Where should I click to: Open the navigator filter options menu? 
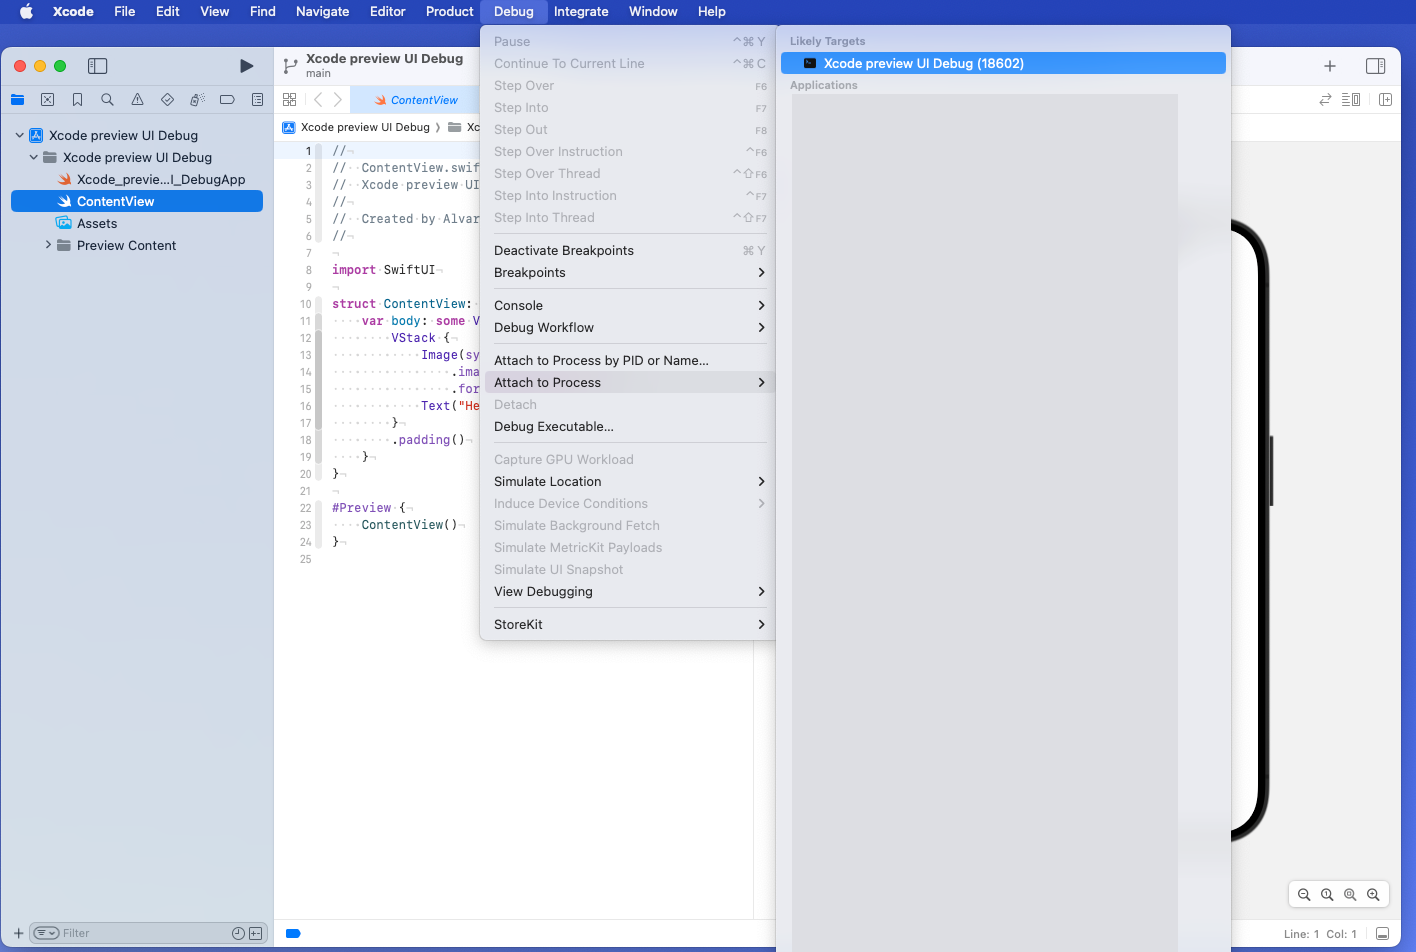(46, 933)
